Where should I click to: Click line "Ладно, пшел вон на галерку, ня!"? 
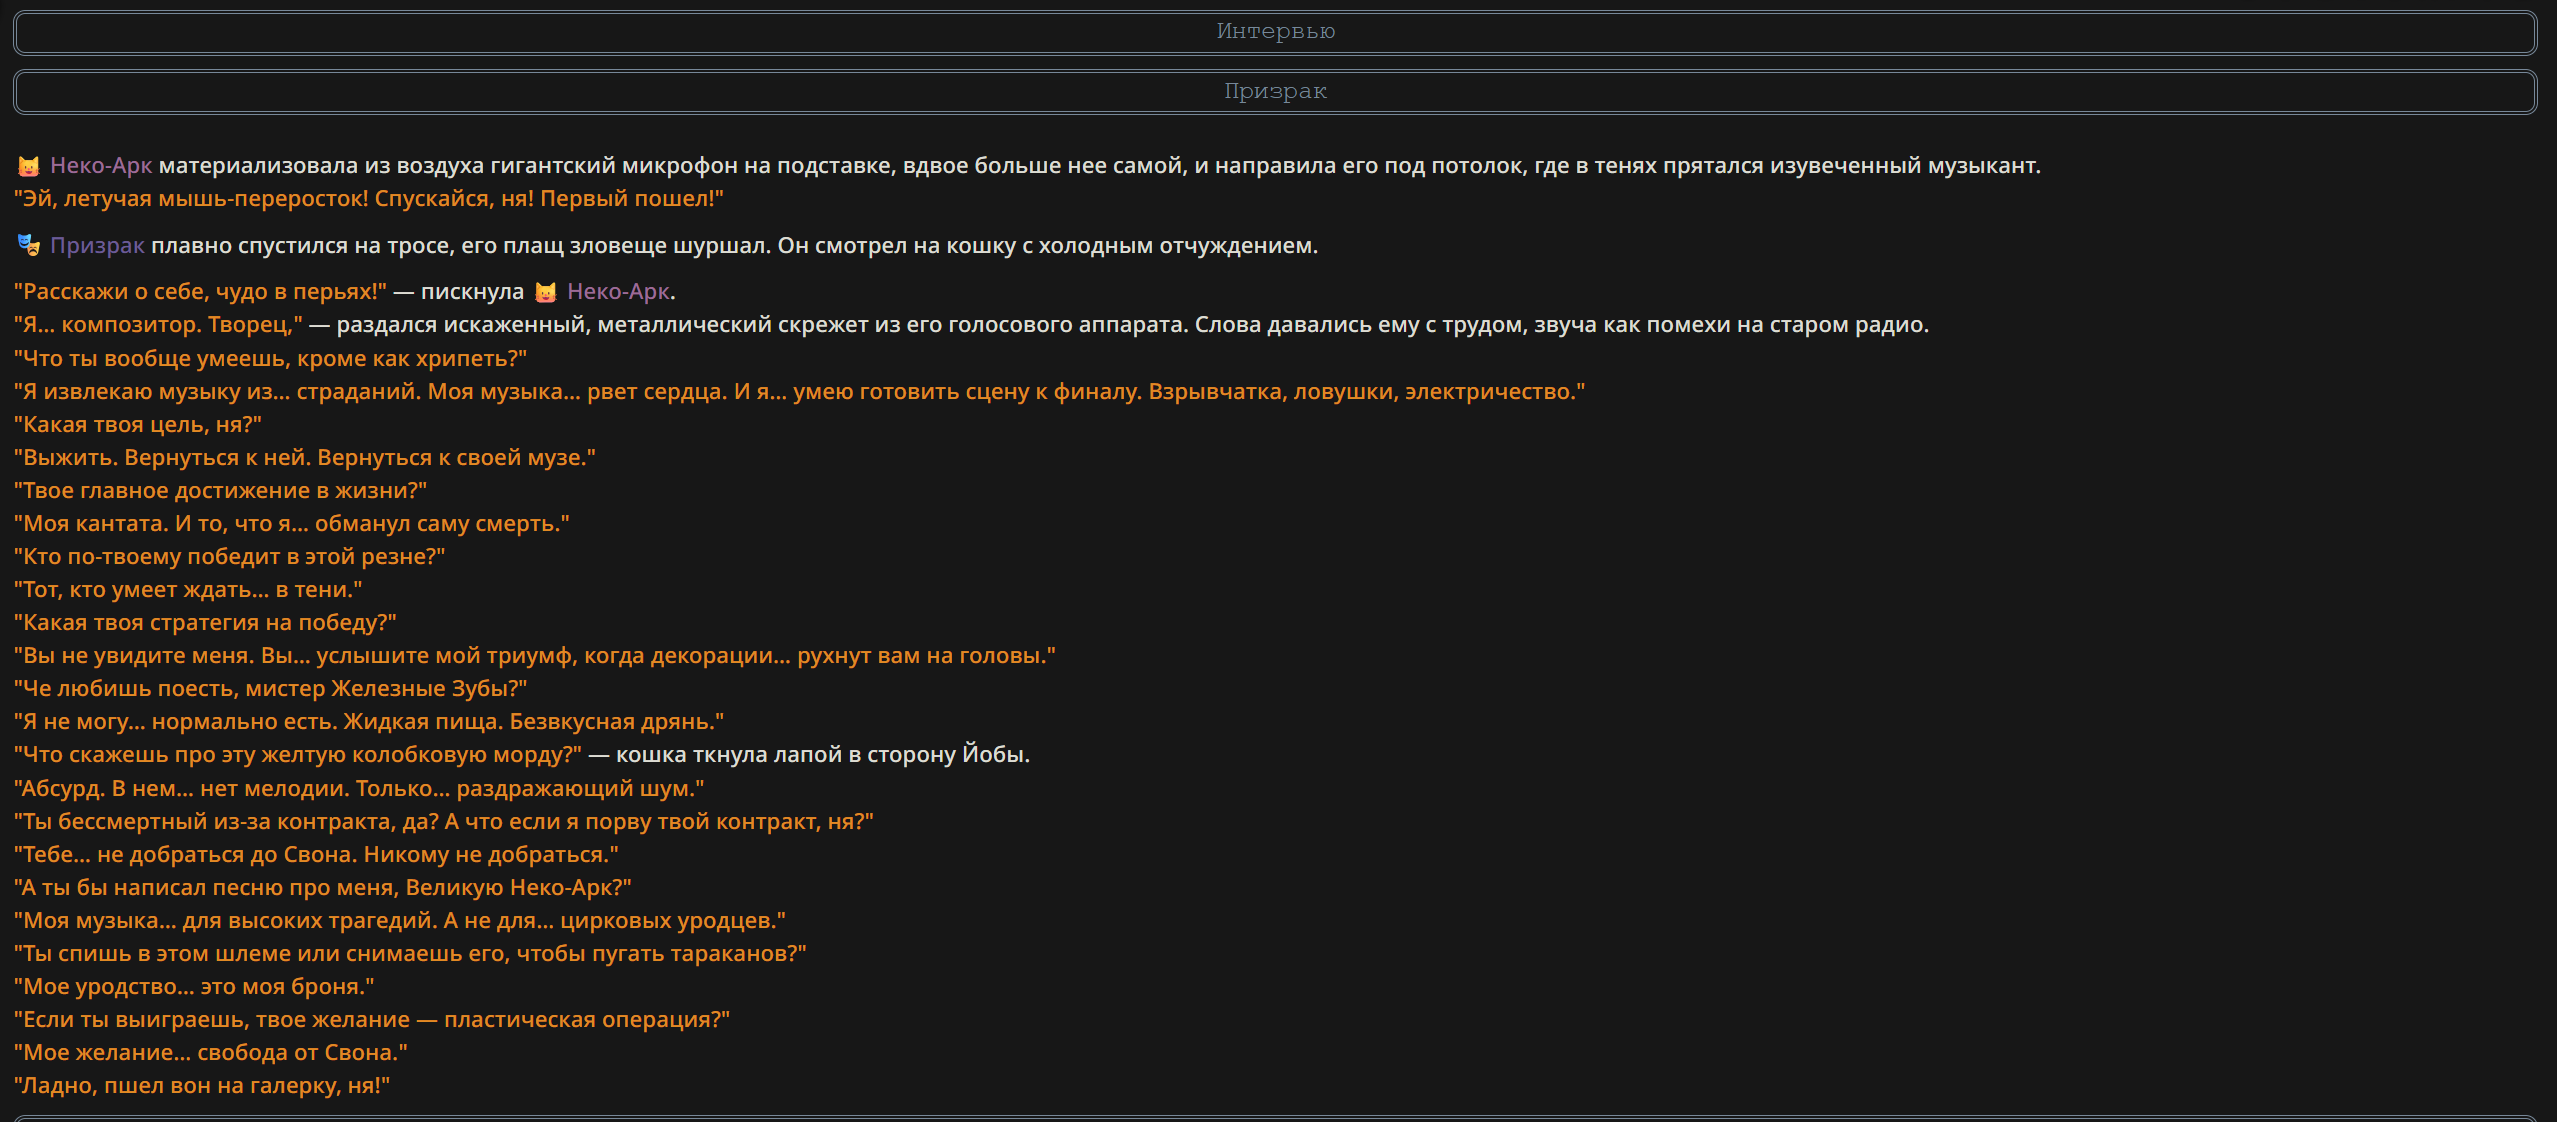202,1086
